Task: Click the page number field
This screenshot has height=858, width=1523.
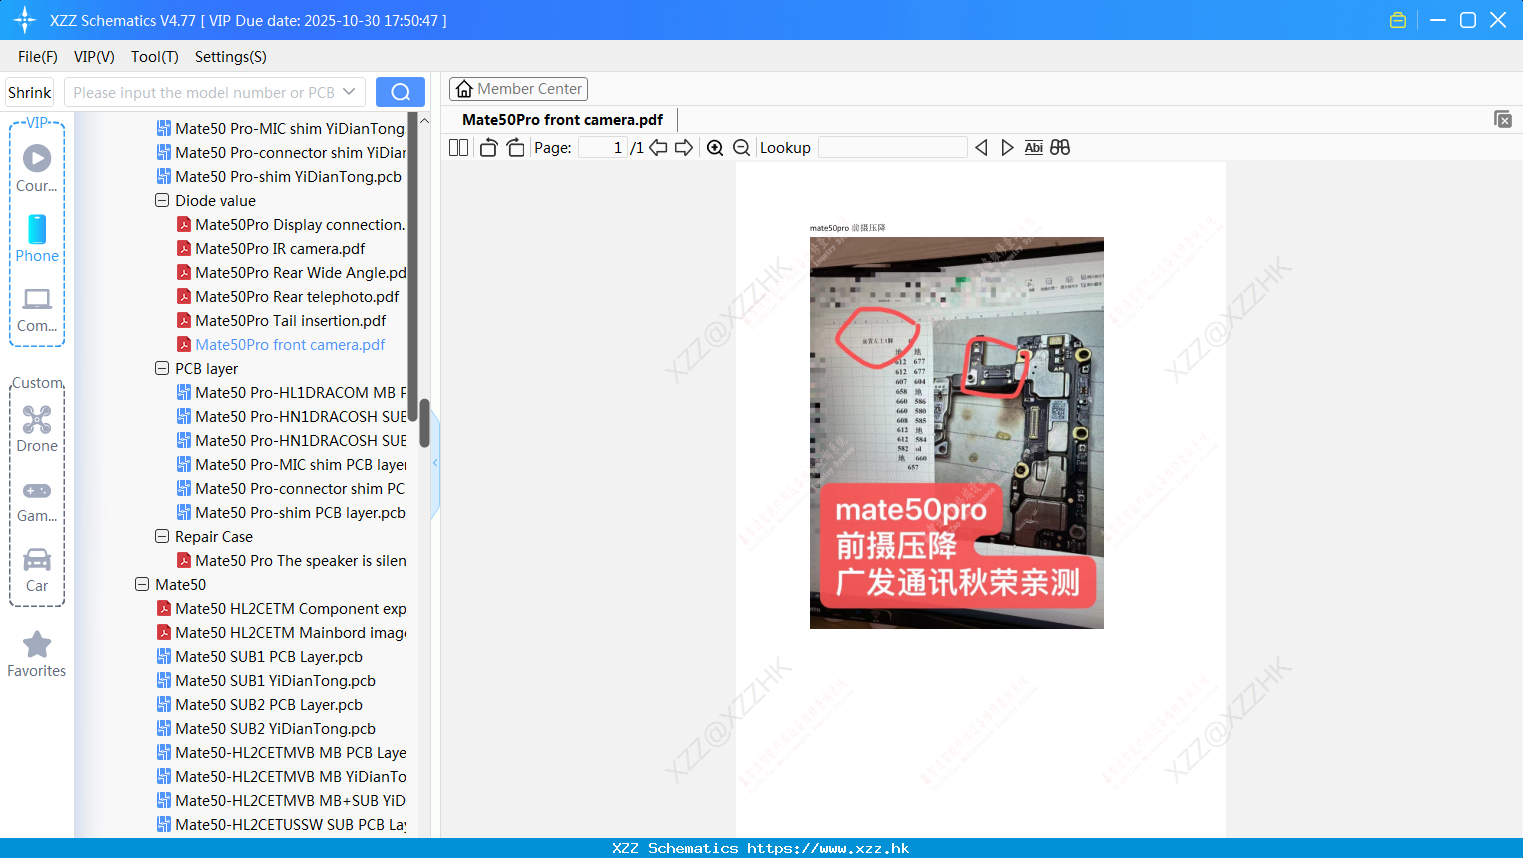Action: click(x=602, y=147)
